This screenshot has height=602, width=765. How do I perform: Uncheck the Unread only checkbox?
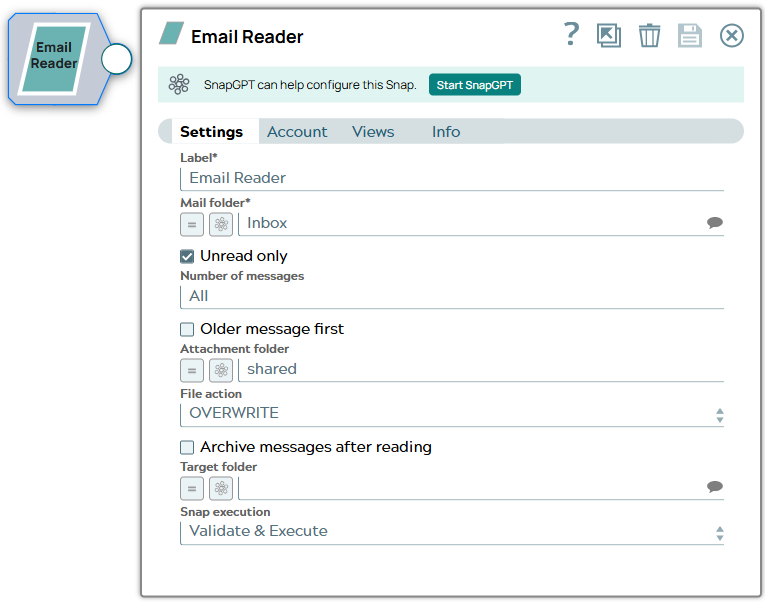[x=187, y=256]
